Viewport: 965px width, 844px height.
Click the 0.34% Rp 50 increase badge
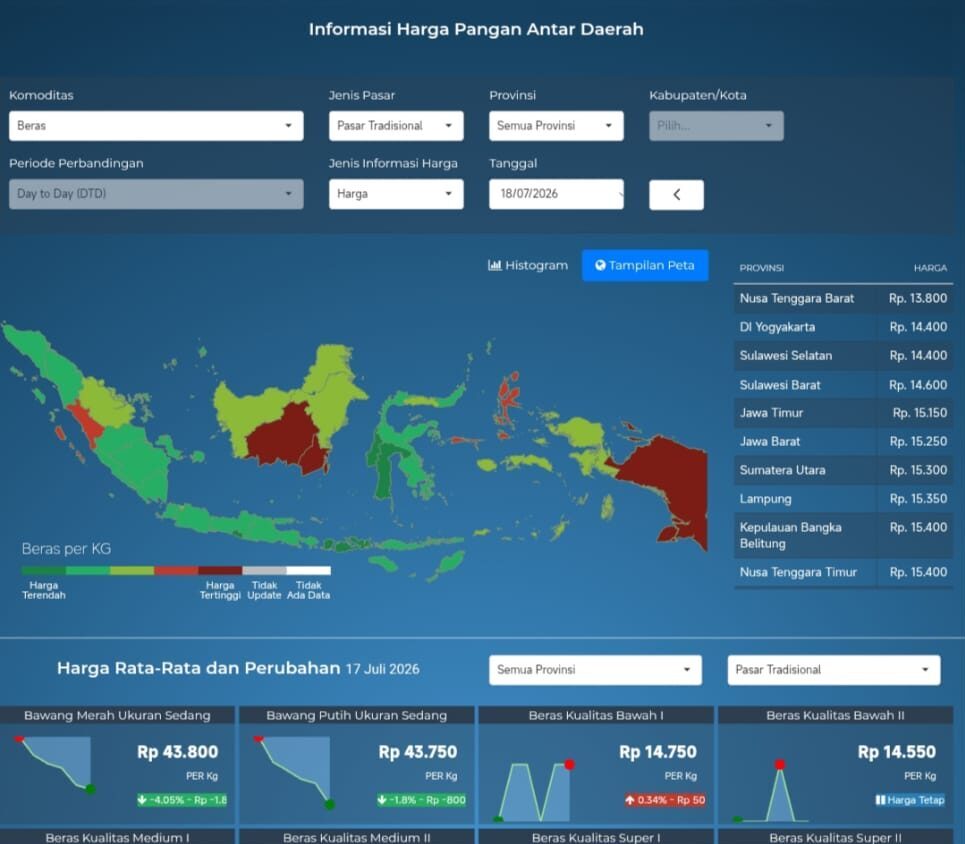coord(665,800)
